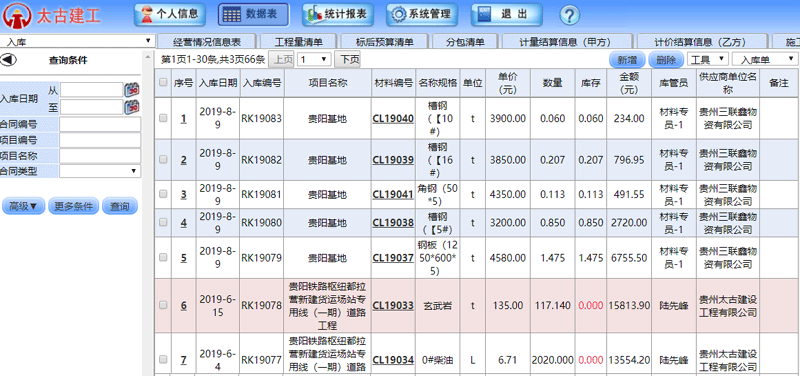Open material link CL19033

(393, 306)
